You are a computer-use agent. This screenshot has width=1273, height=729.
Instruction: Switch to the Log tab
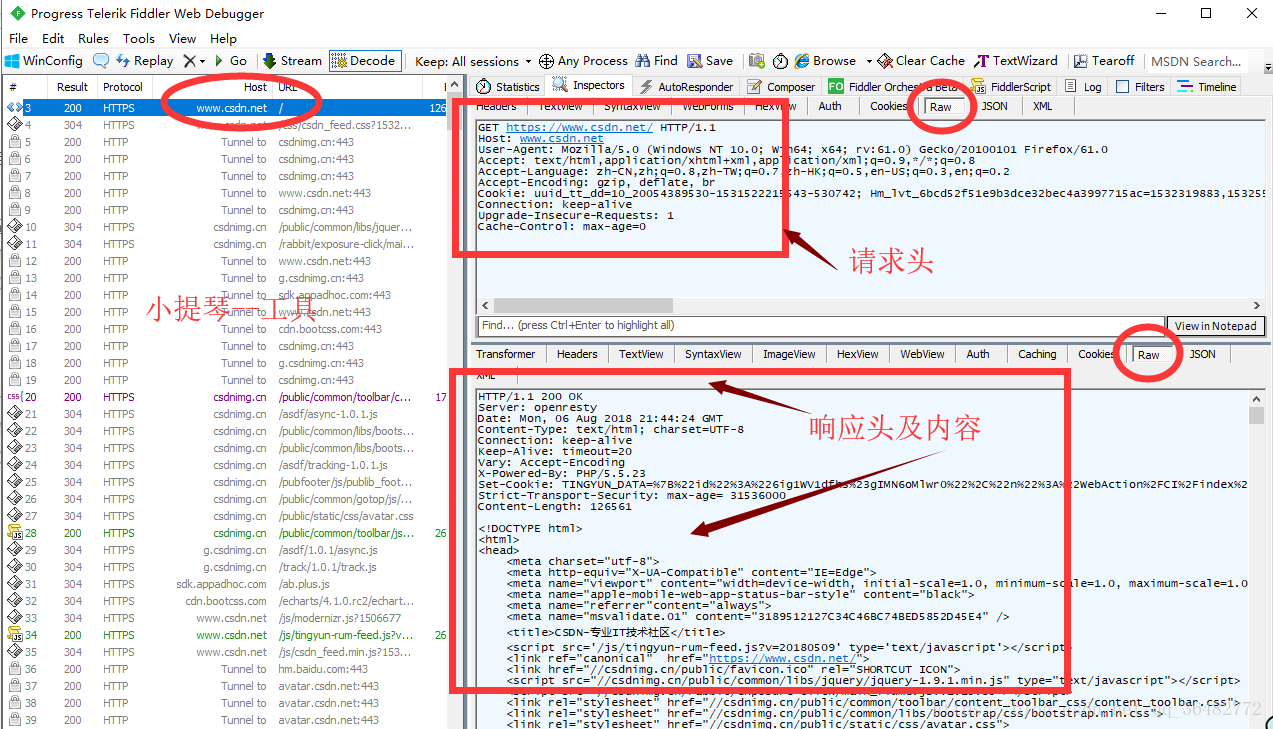click(1083, 87)
